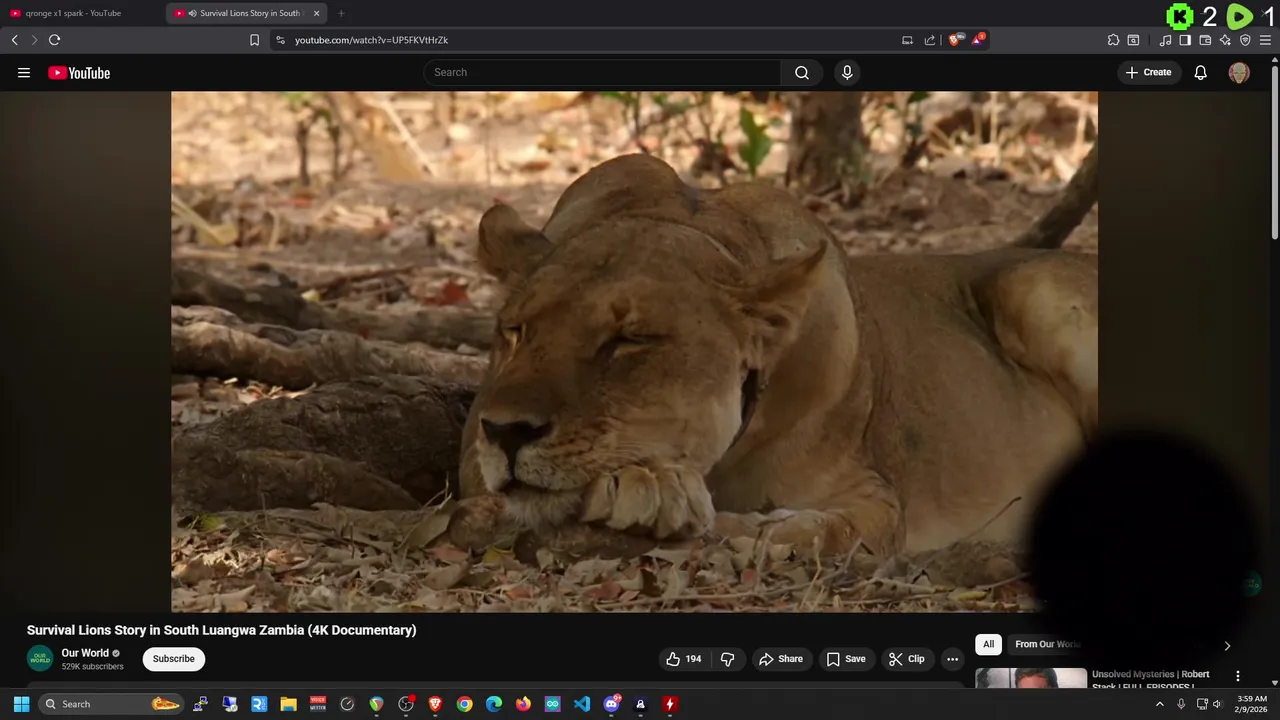Viewport: 1280px width, 720px height.
Task: Save the video to a playlist
Action: click(x=846, y=659)
